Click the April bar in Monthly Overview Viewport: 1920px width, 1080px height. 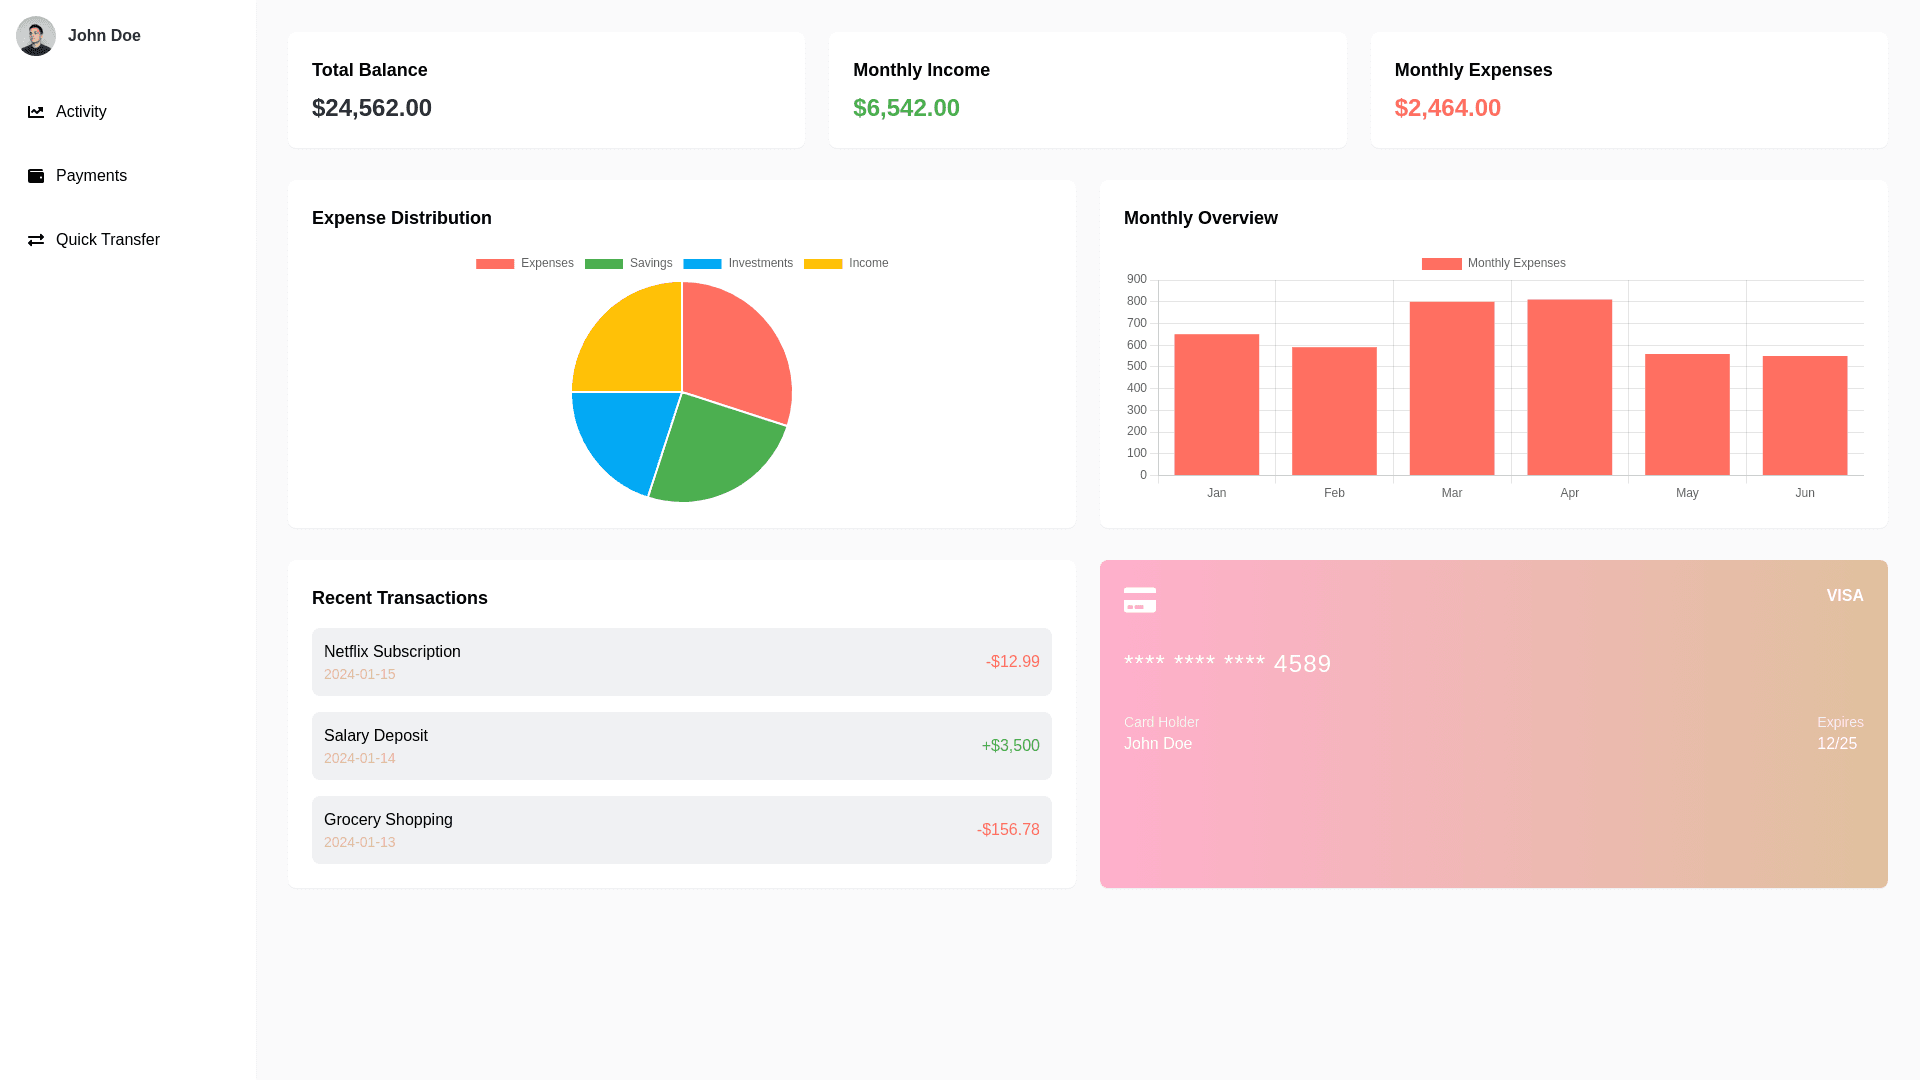coord(1568,388)
